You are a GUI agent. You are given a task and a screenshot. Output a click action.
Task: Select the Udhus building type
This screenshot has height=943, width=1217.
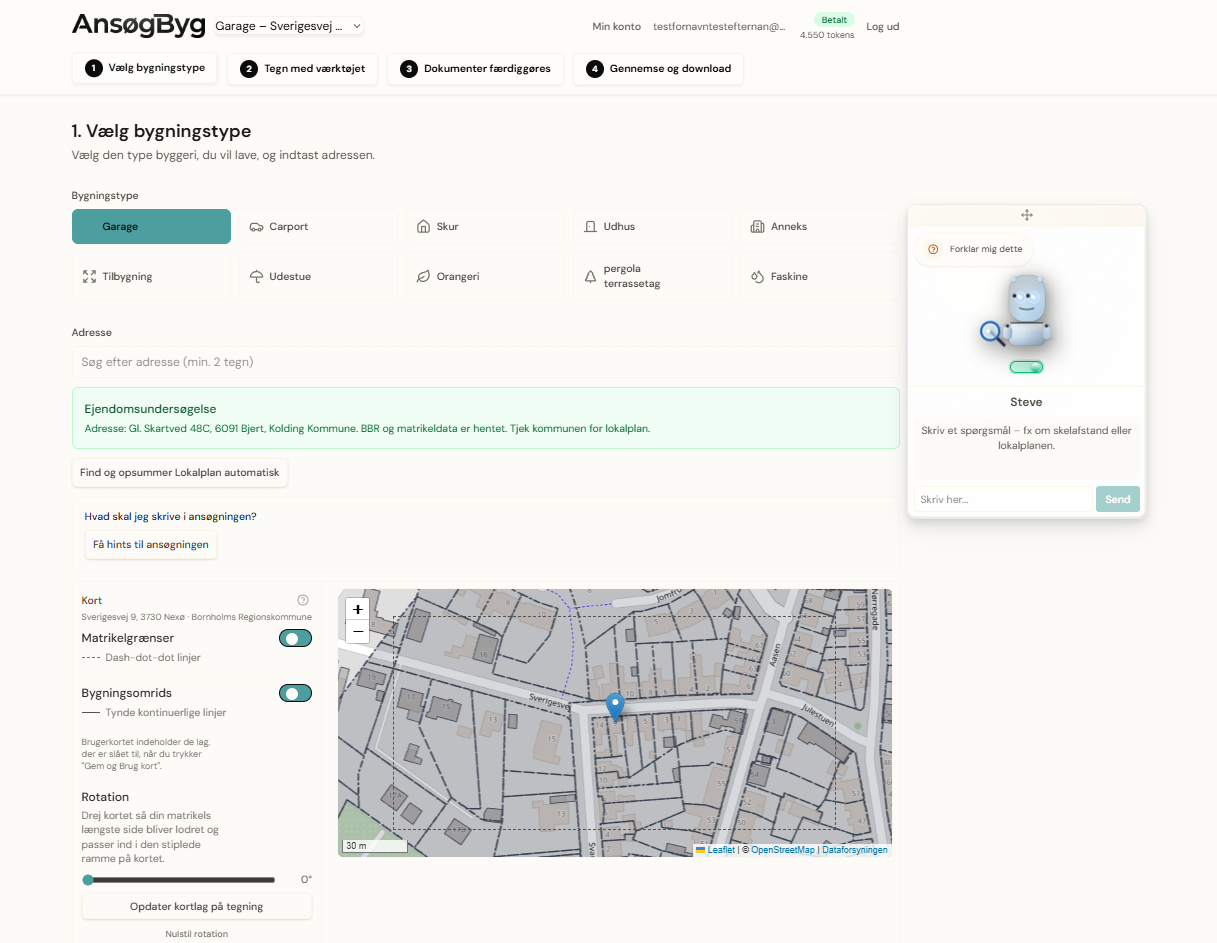tap(652, 227)
